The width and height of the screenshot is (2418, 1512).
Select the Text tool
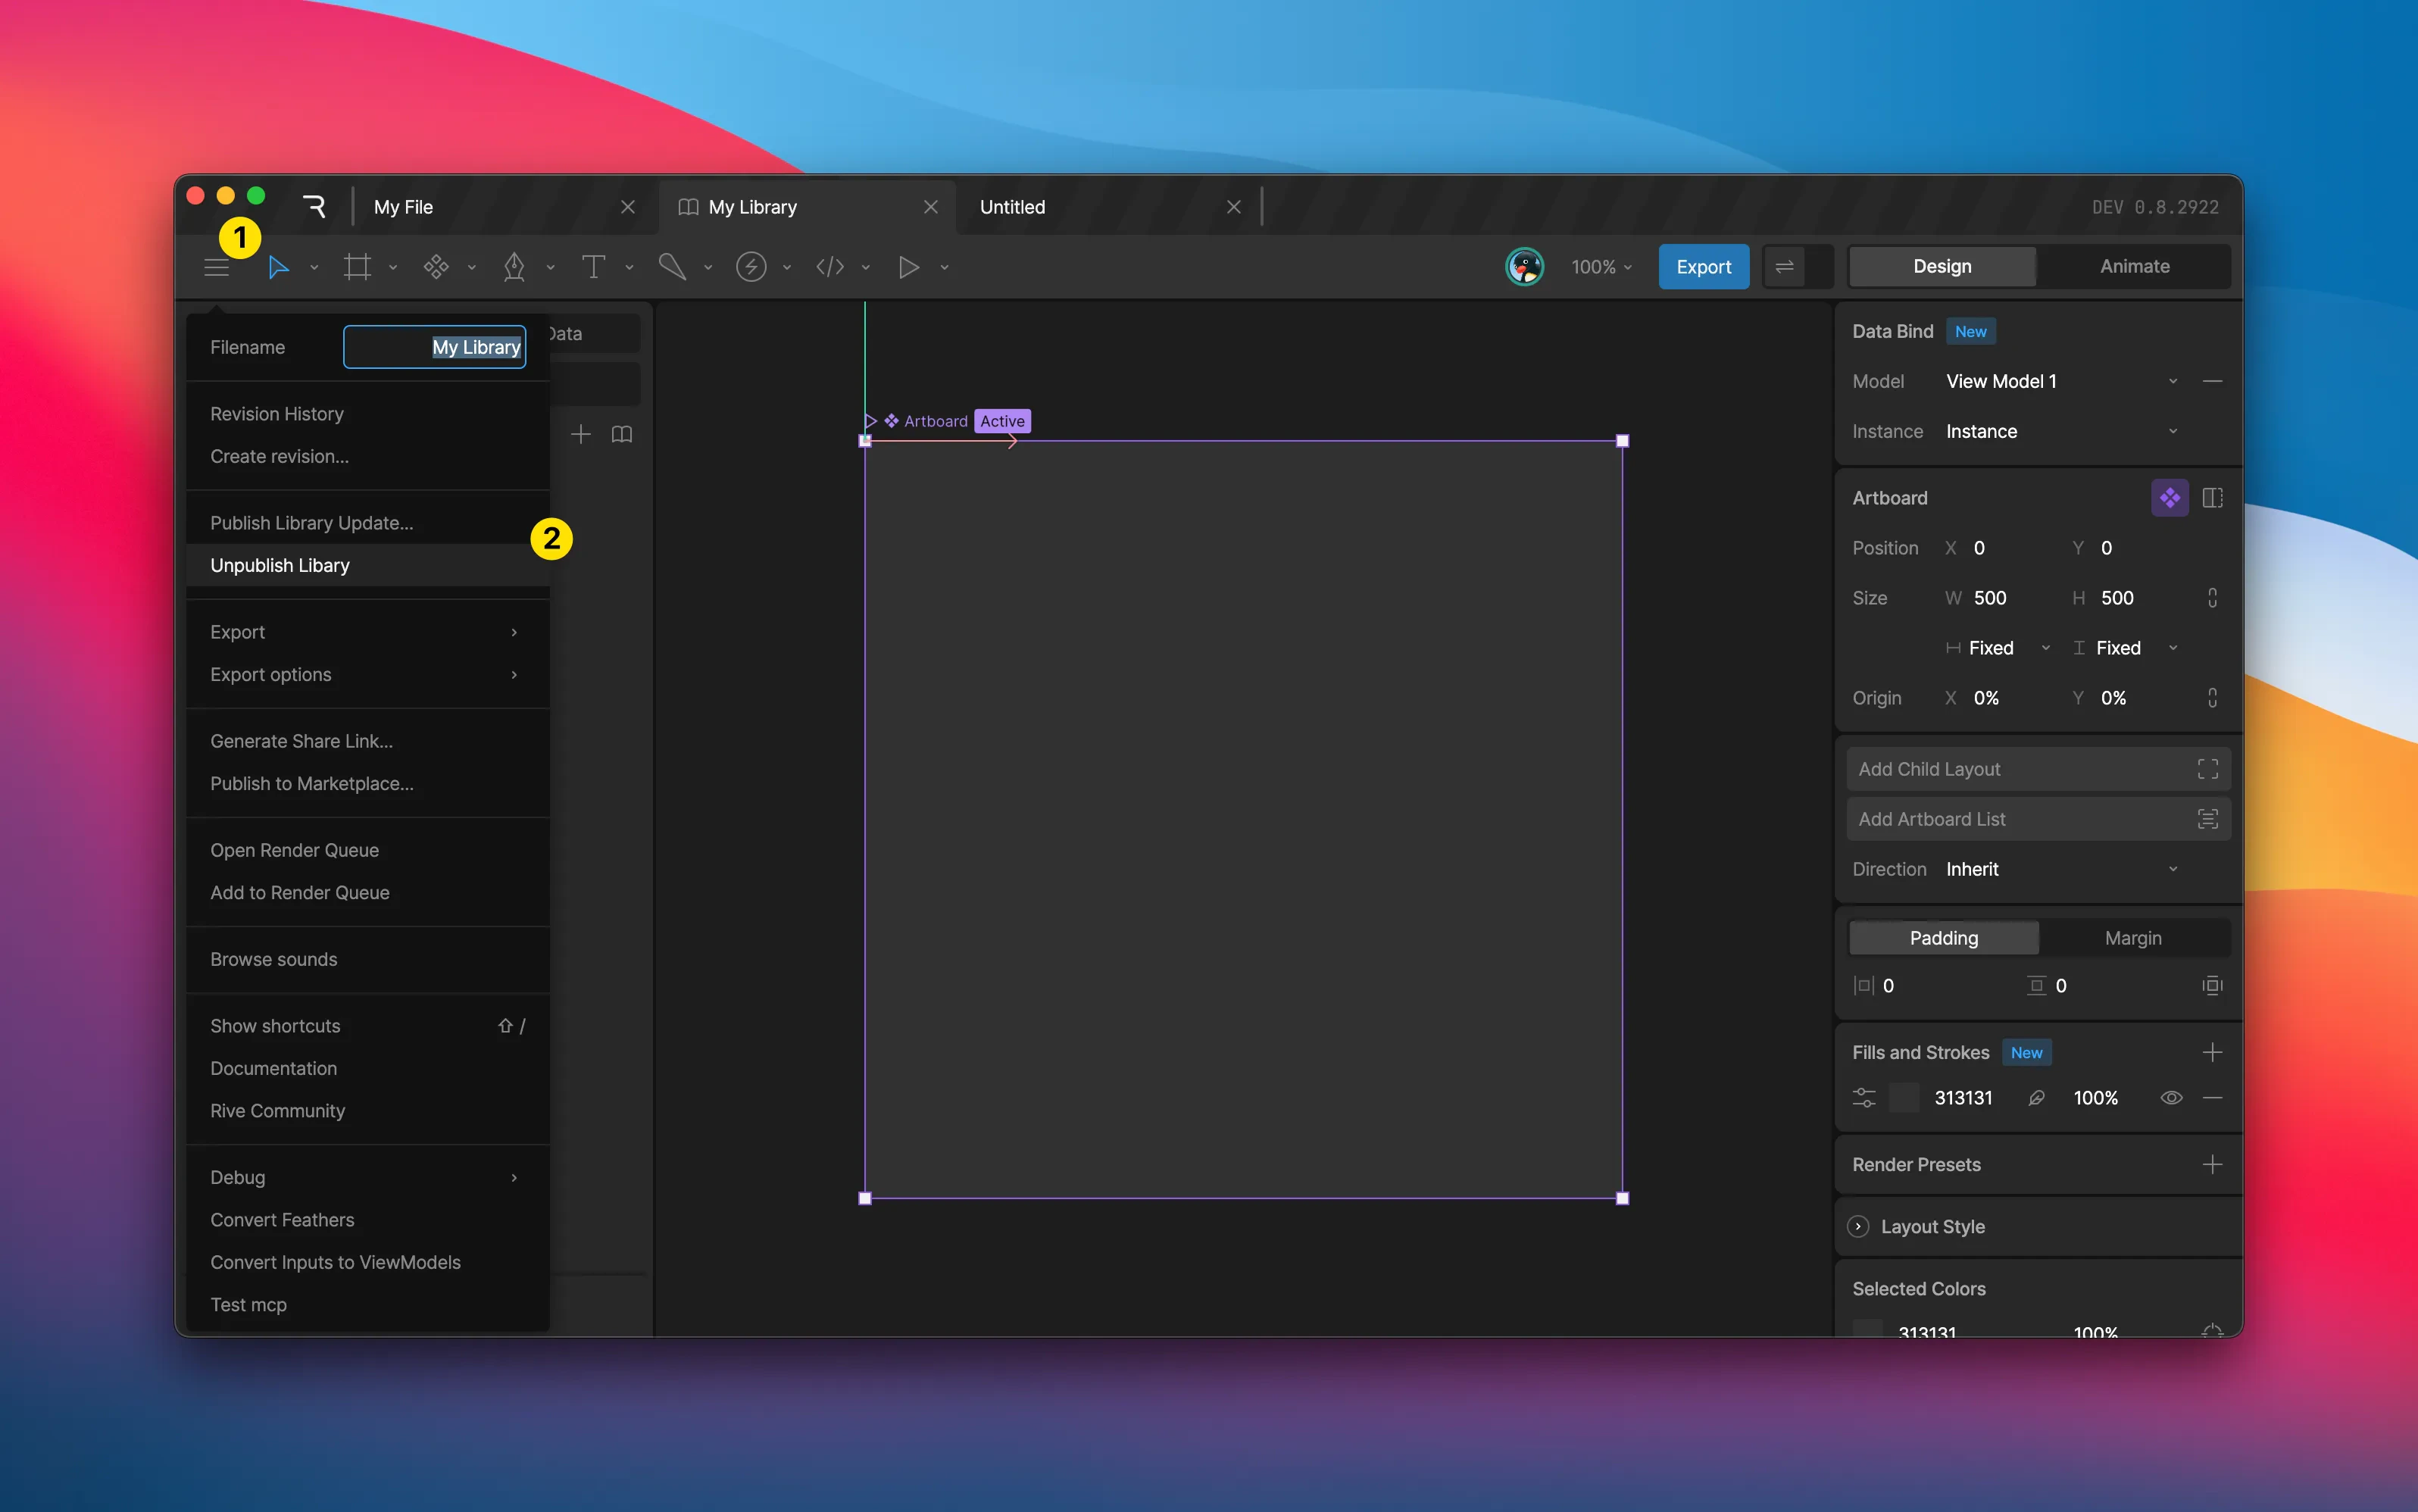593,267
